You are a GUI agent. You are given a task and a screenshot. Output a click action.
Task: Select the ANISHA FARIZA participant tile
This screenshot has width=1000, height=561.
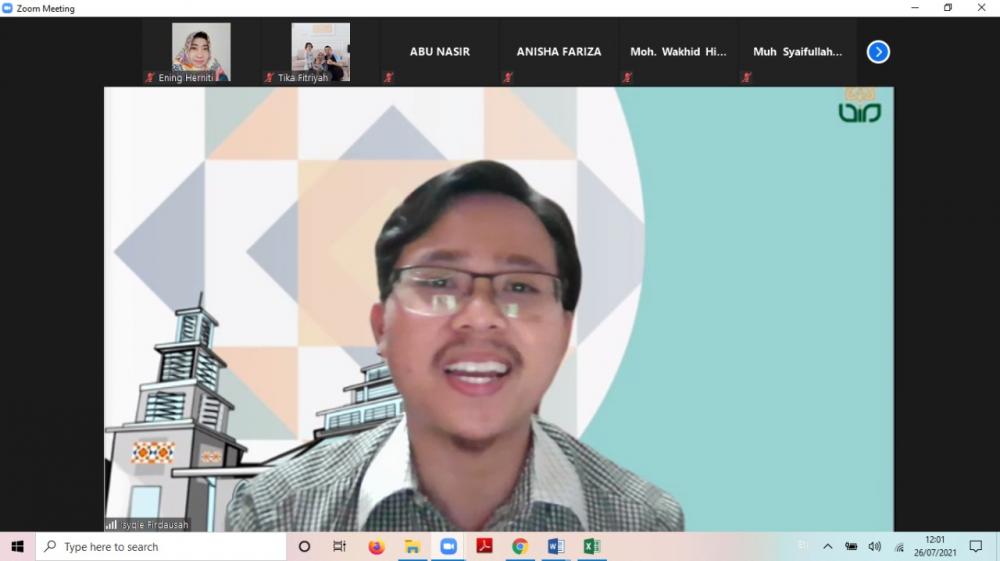(559, 52)
